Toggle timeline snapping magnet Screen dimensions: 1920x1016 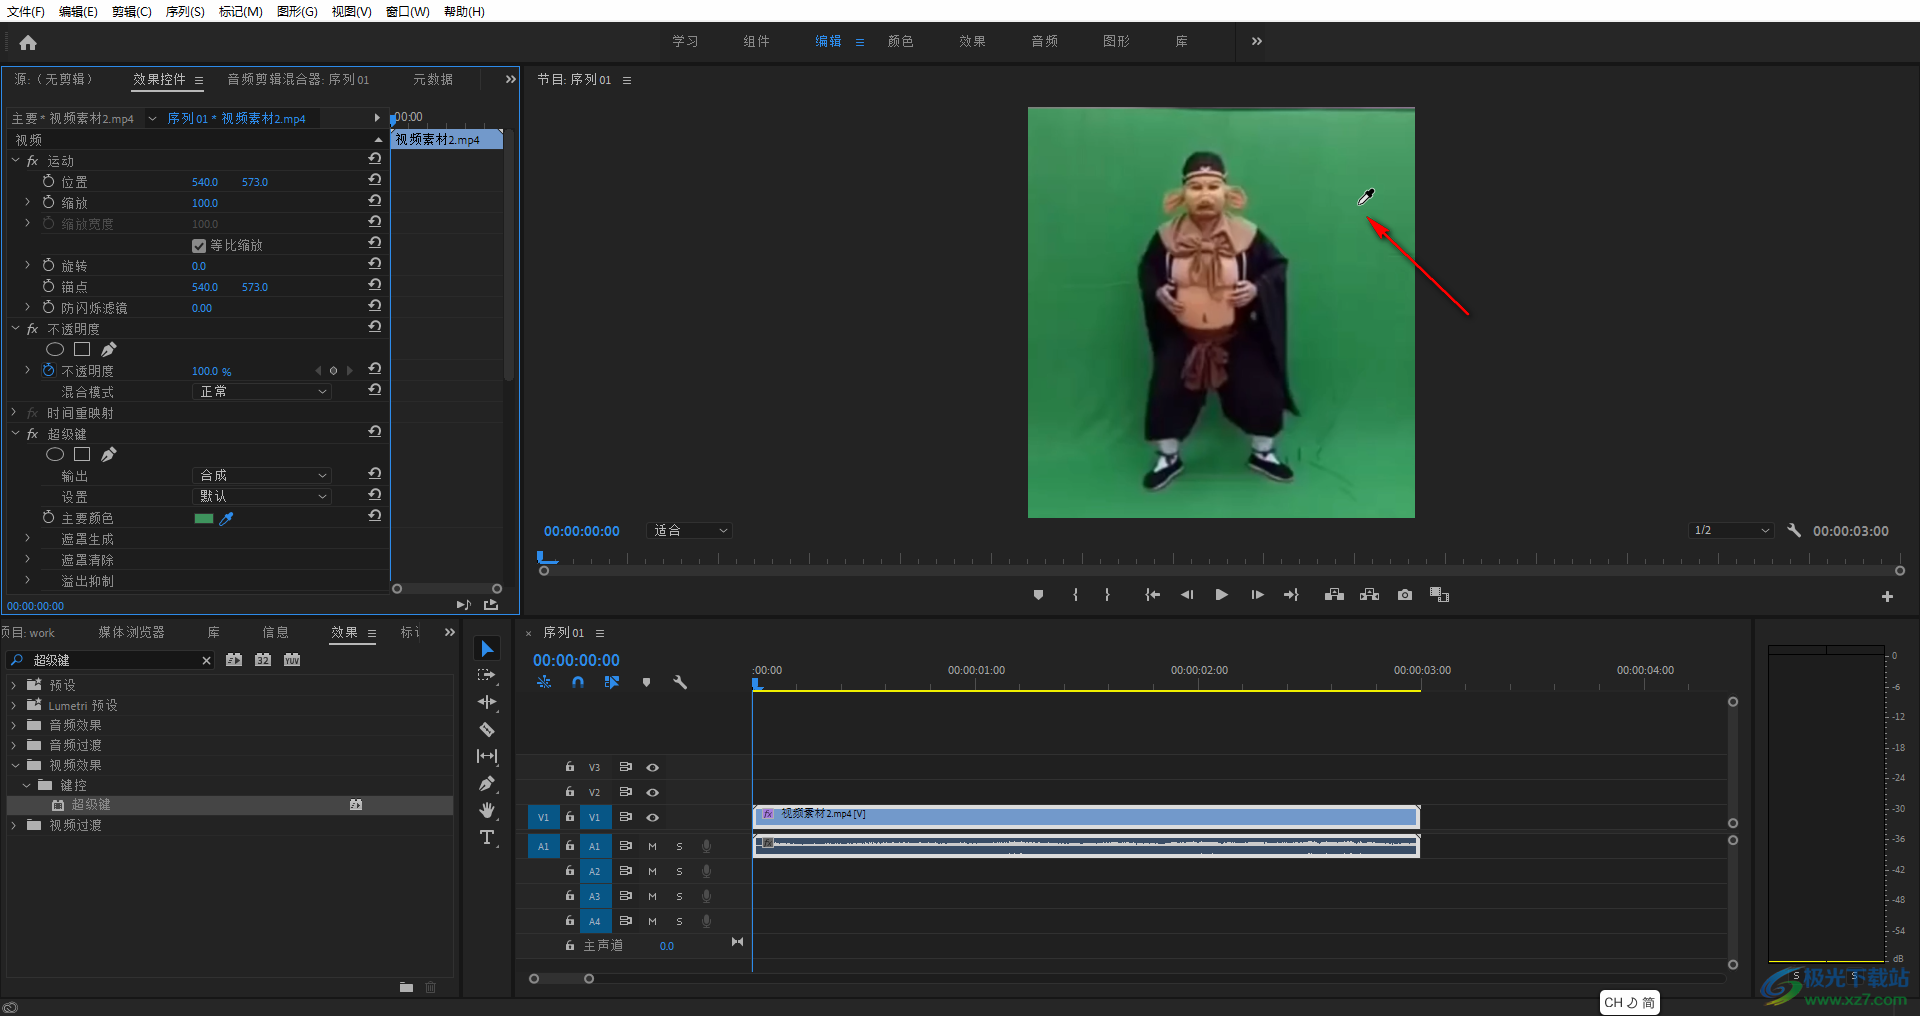click(578, 682)
